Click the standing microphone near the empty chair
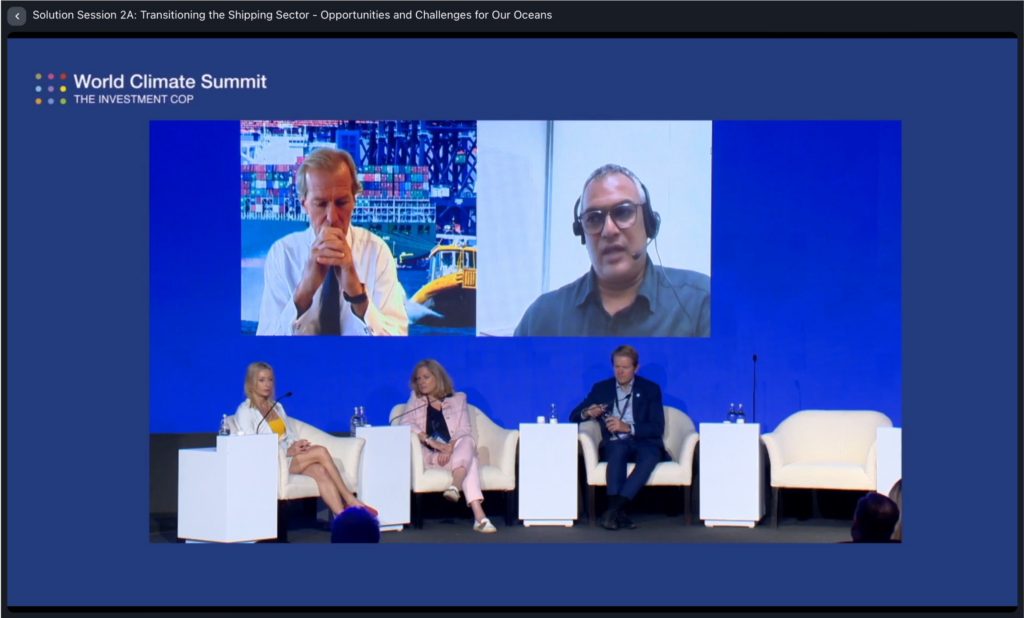 754,388
